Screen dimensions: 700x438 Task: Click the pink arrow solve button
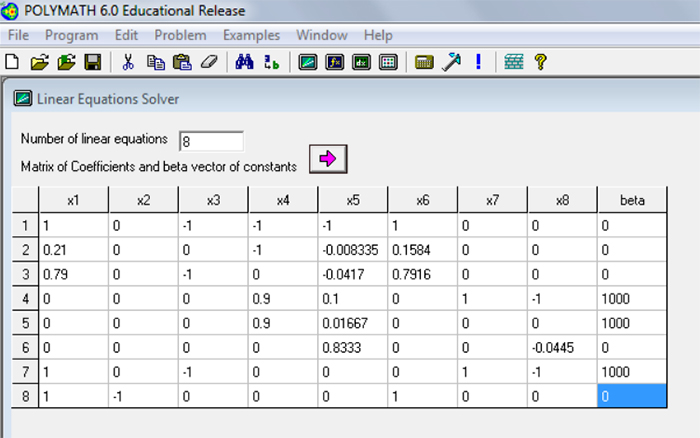click(326, 158)
